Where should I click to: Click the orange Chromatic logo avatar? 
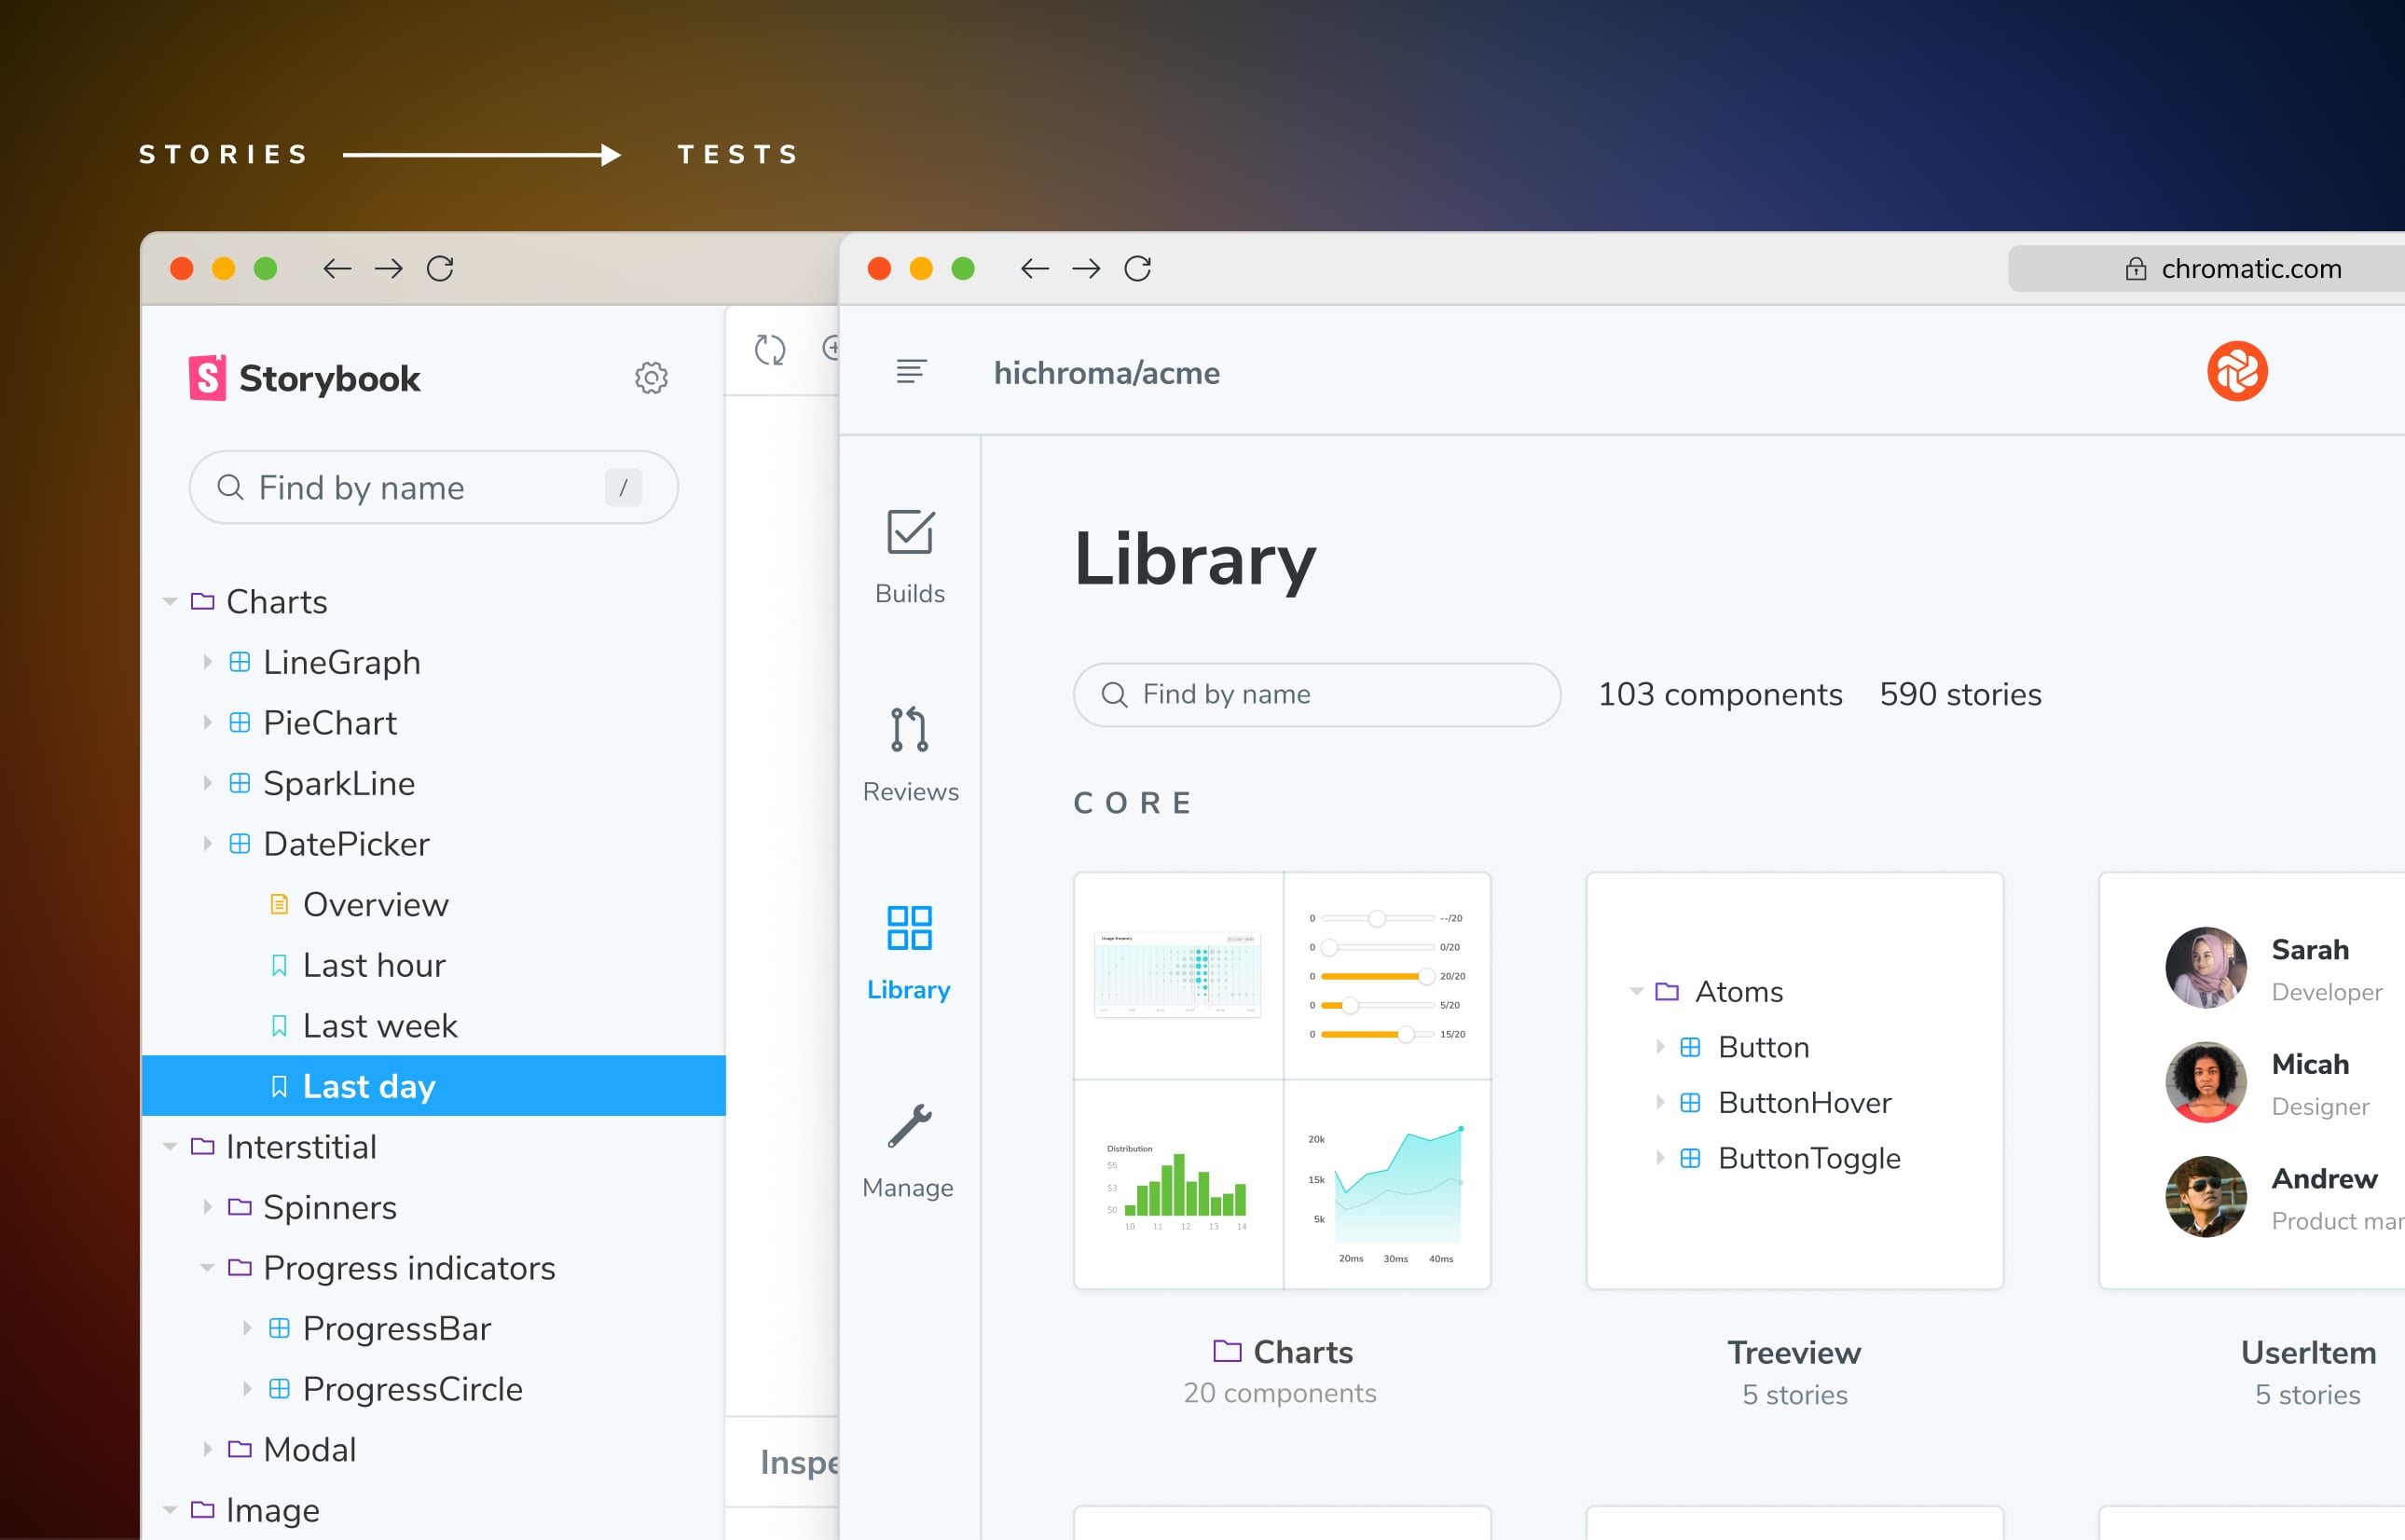(x=2236, y=372)
